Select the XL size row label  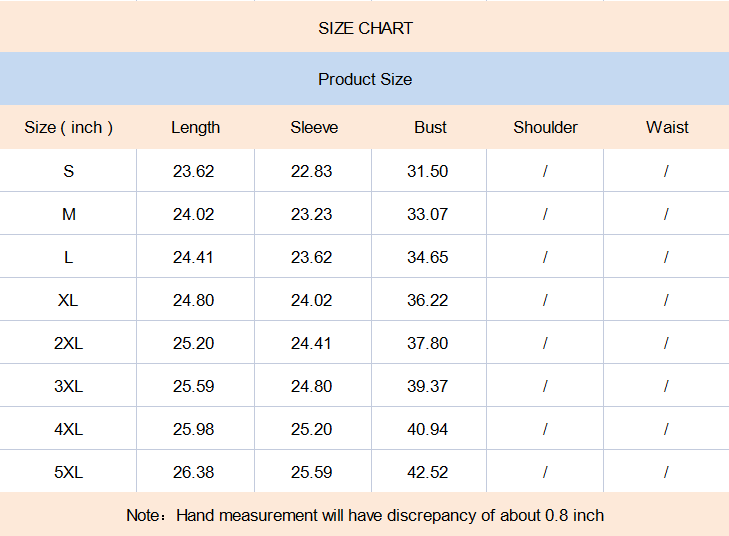coord(68,300)
